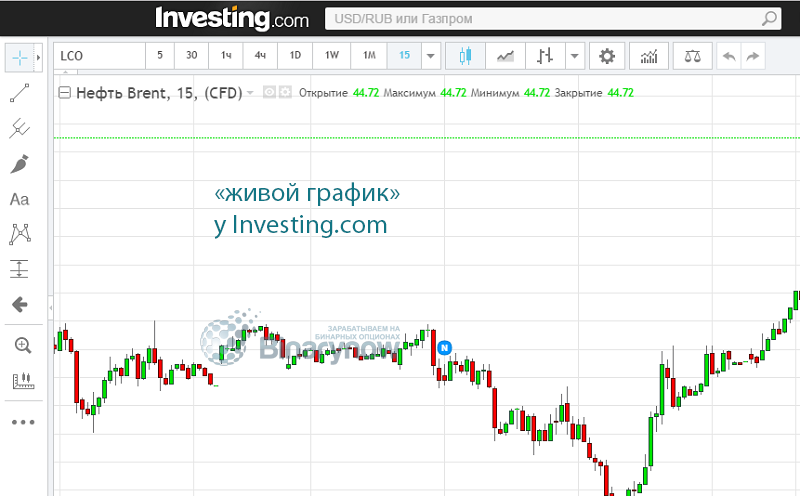Collapse the Нефть Brent legend box
Image resolution: width=800 pixels, height=496 pixels.
(64, 92)
